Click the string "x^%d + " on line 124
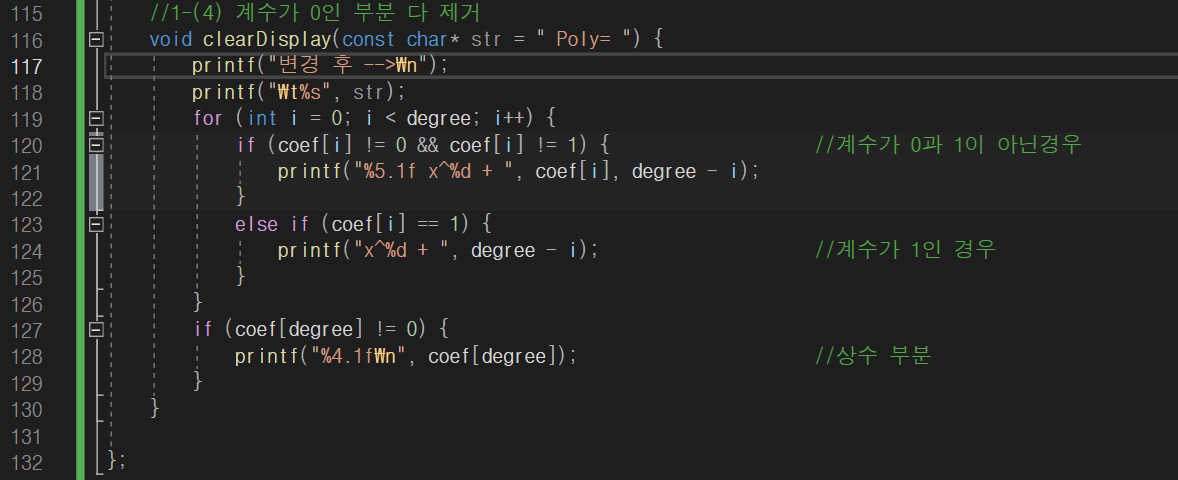The image size is (1178, 480). coord(401,250)
